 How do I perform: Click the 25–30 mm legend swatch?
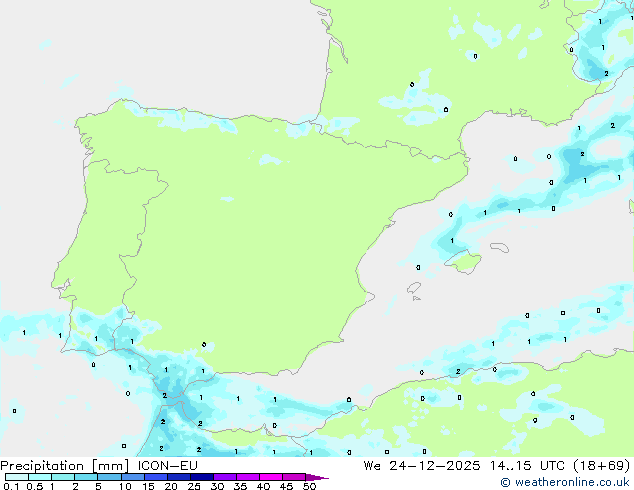click(202, 477)
